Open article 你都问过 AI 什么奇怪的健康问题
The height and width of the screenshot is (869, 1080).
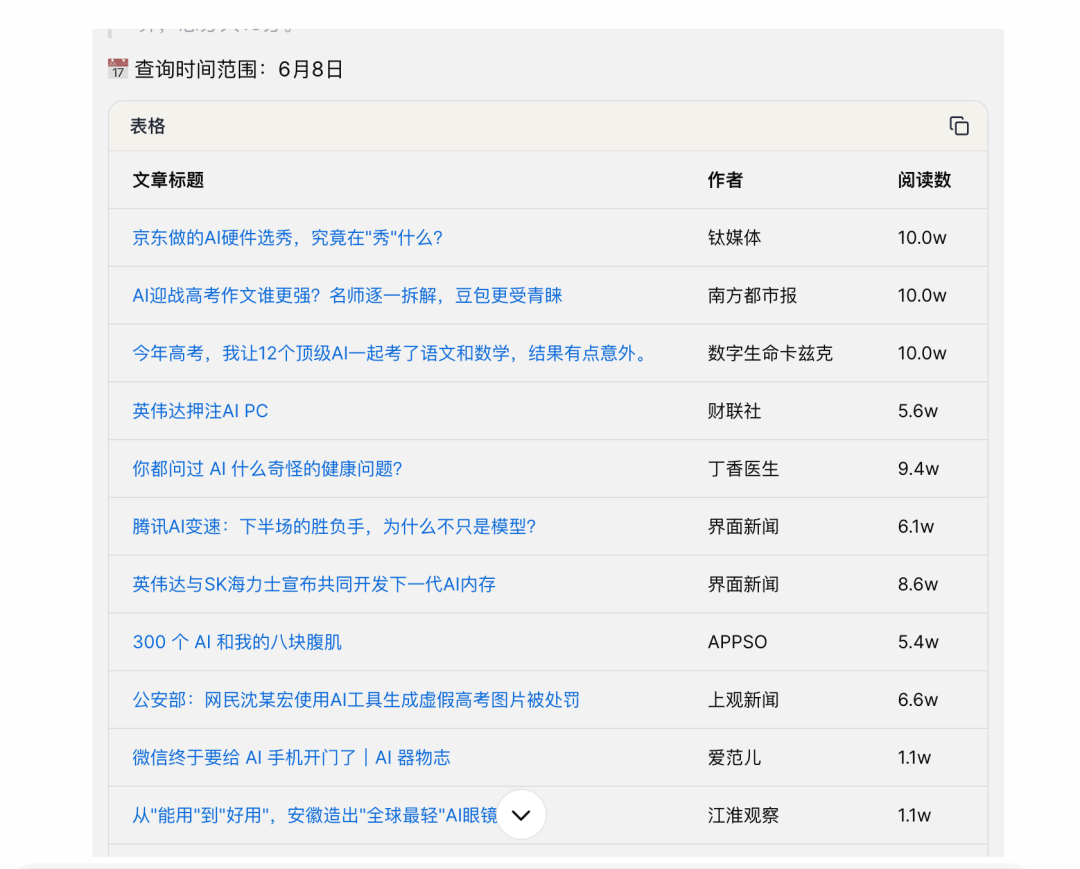[x=267, y=469]
